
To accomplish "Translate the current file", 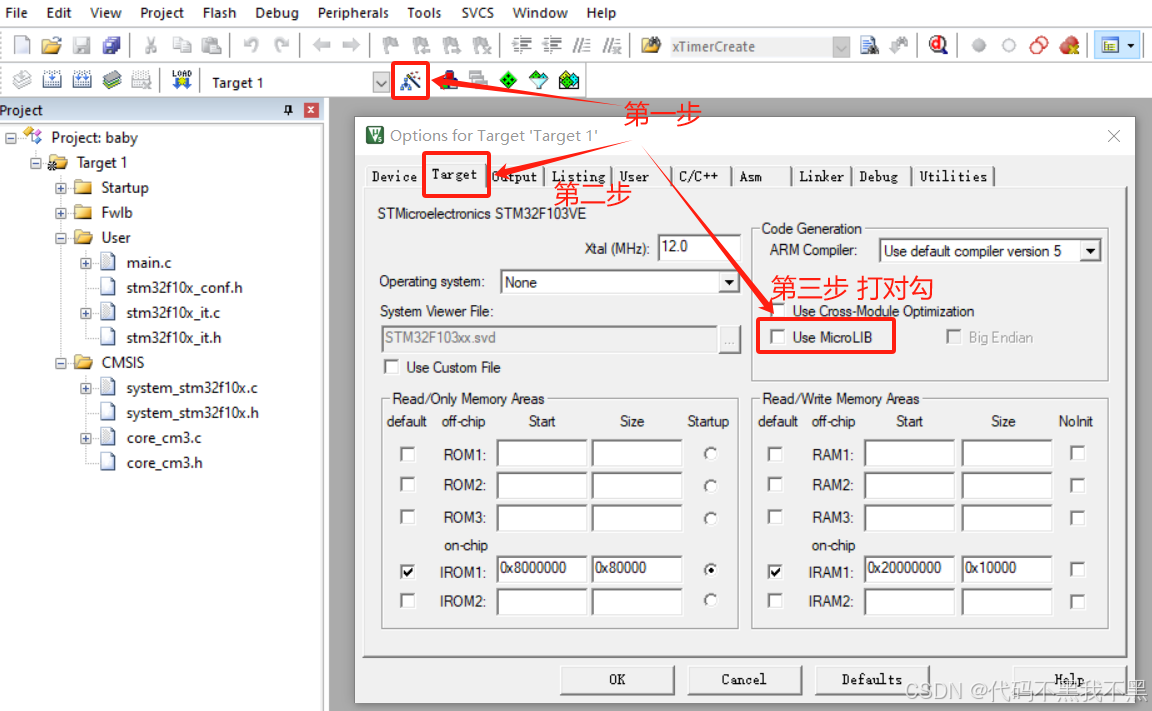I will click(22, 80).
